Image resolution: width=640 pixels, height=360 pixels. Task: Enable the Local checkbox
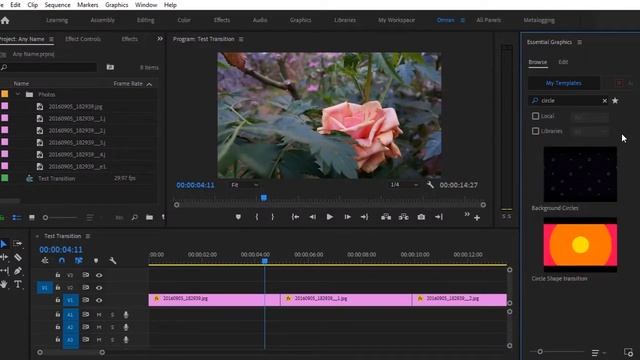(536, 116)
